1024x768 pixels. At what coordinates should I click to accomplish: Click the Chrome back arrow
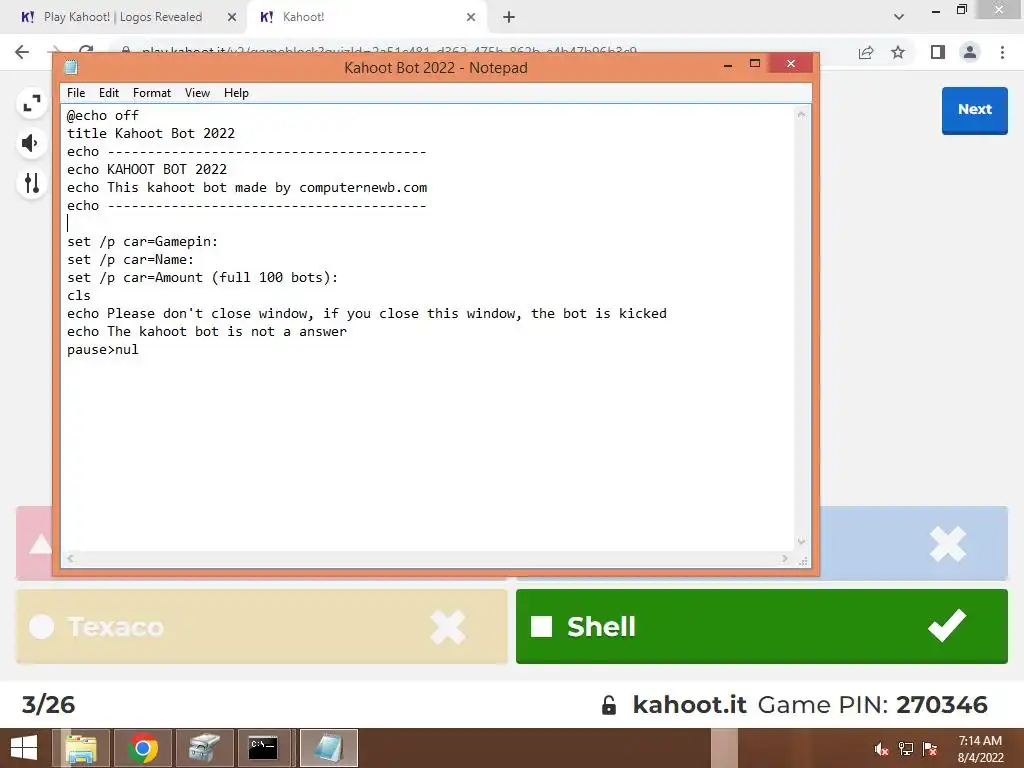click(22, 52)
